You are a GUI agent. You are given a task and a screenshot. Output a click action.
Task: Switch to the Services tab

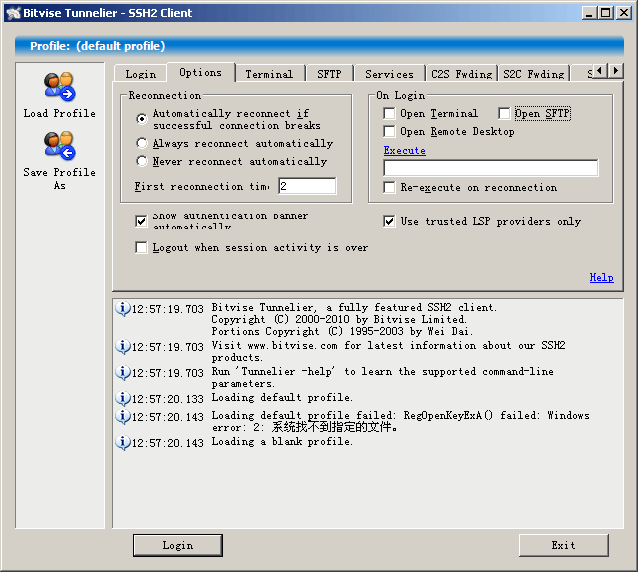[x=389, y=74]
